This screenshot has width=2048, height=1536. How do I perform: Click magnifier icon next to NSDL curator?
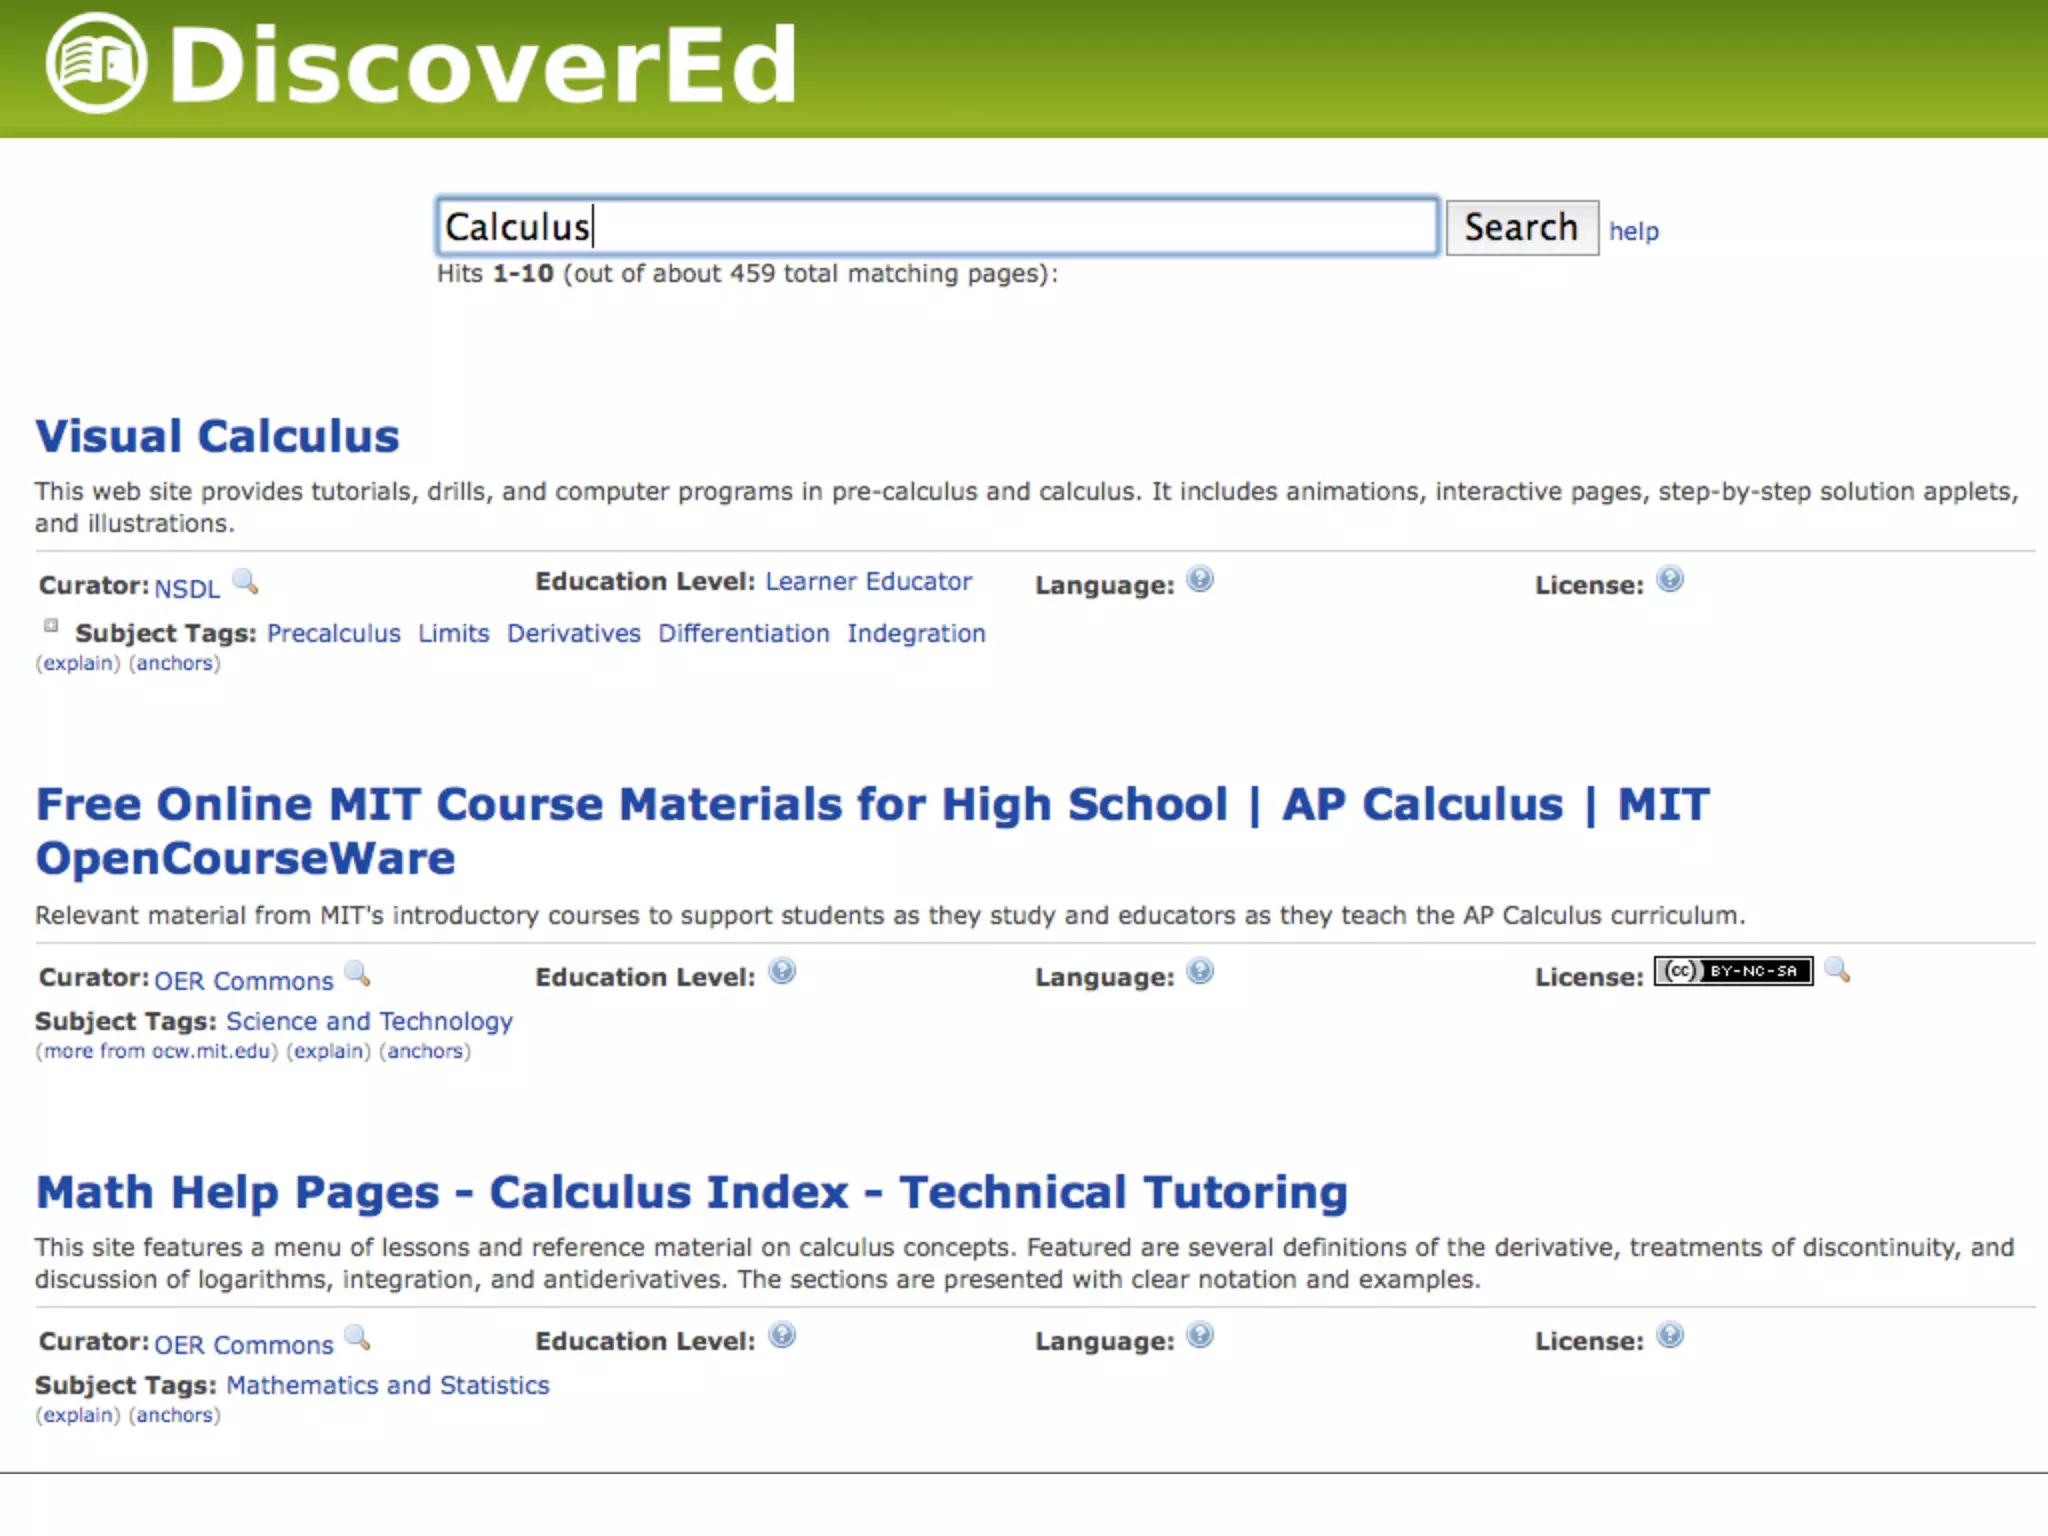click(x=245, y=582)
